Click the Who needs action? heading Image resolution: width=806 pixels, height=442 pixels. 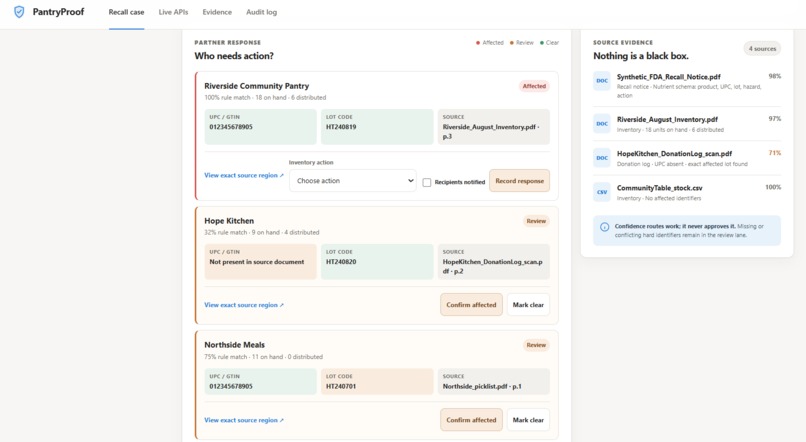tap(234, 56)
